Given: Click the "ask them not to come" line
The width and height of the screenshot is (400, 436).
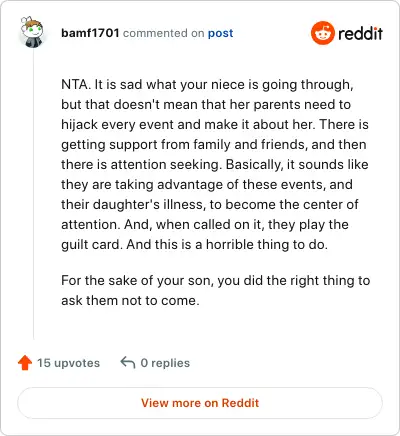Looking at the screenshot, I should 130,300.
